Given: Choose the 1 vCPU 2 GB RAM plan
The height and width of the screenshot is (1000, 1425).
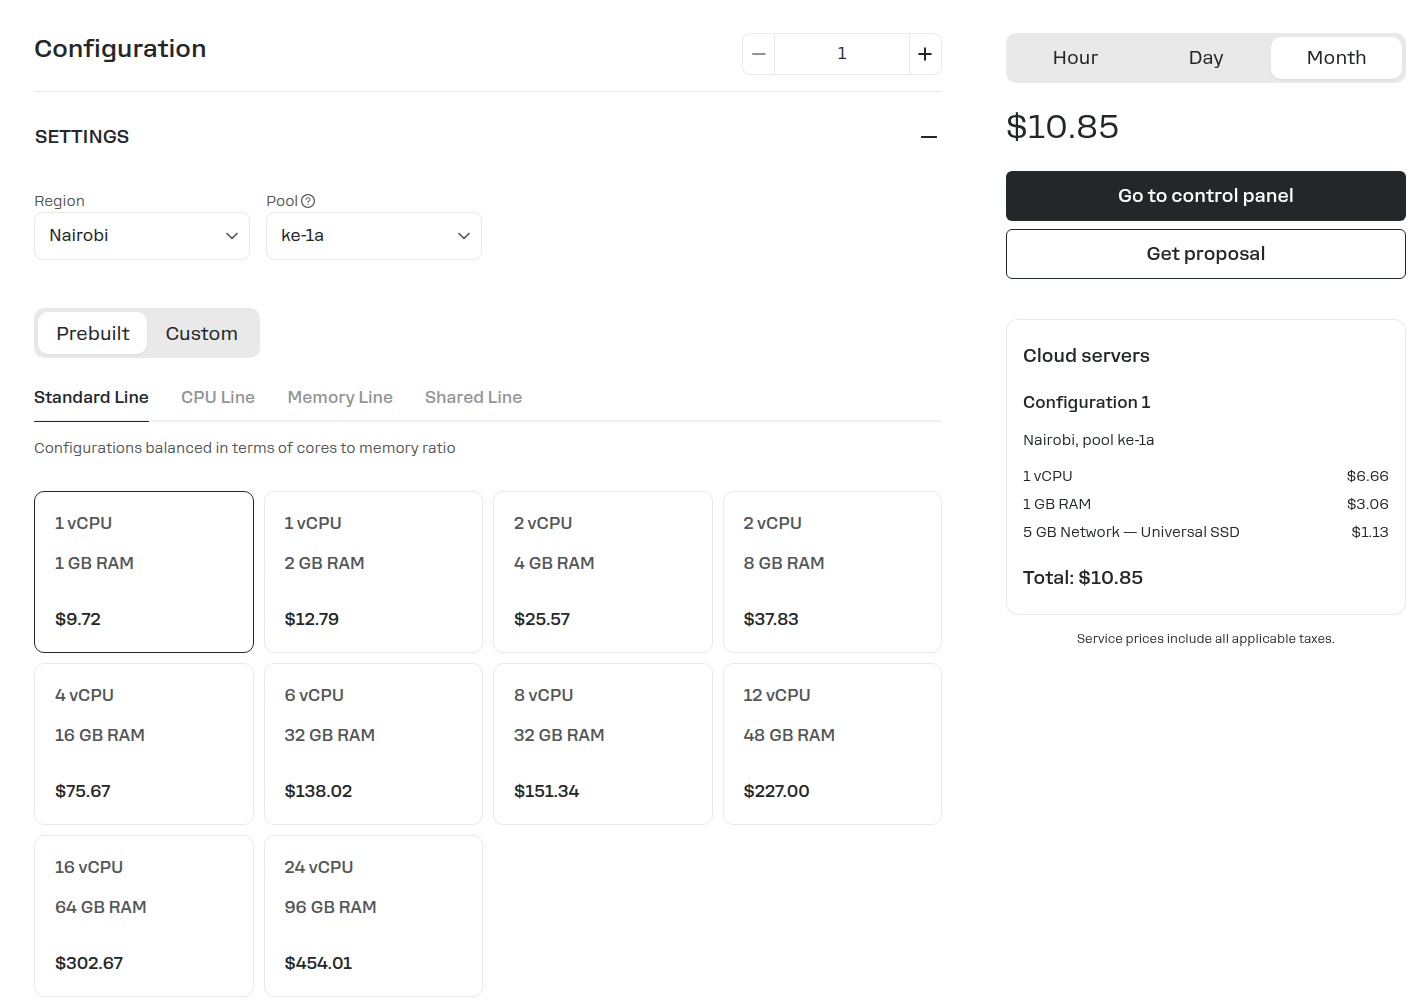Looking at the screenshot, I should [373, 572].
